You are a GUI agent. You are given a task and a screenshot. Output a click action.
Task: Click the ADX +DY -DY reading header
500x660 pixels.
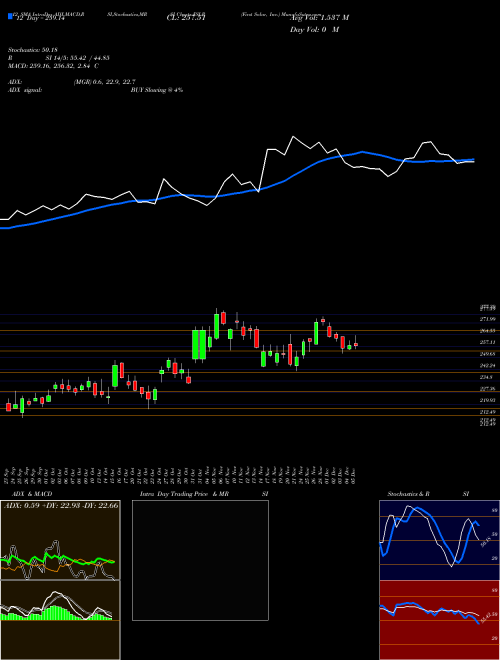pyautogui.click(x=61, y=505)
